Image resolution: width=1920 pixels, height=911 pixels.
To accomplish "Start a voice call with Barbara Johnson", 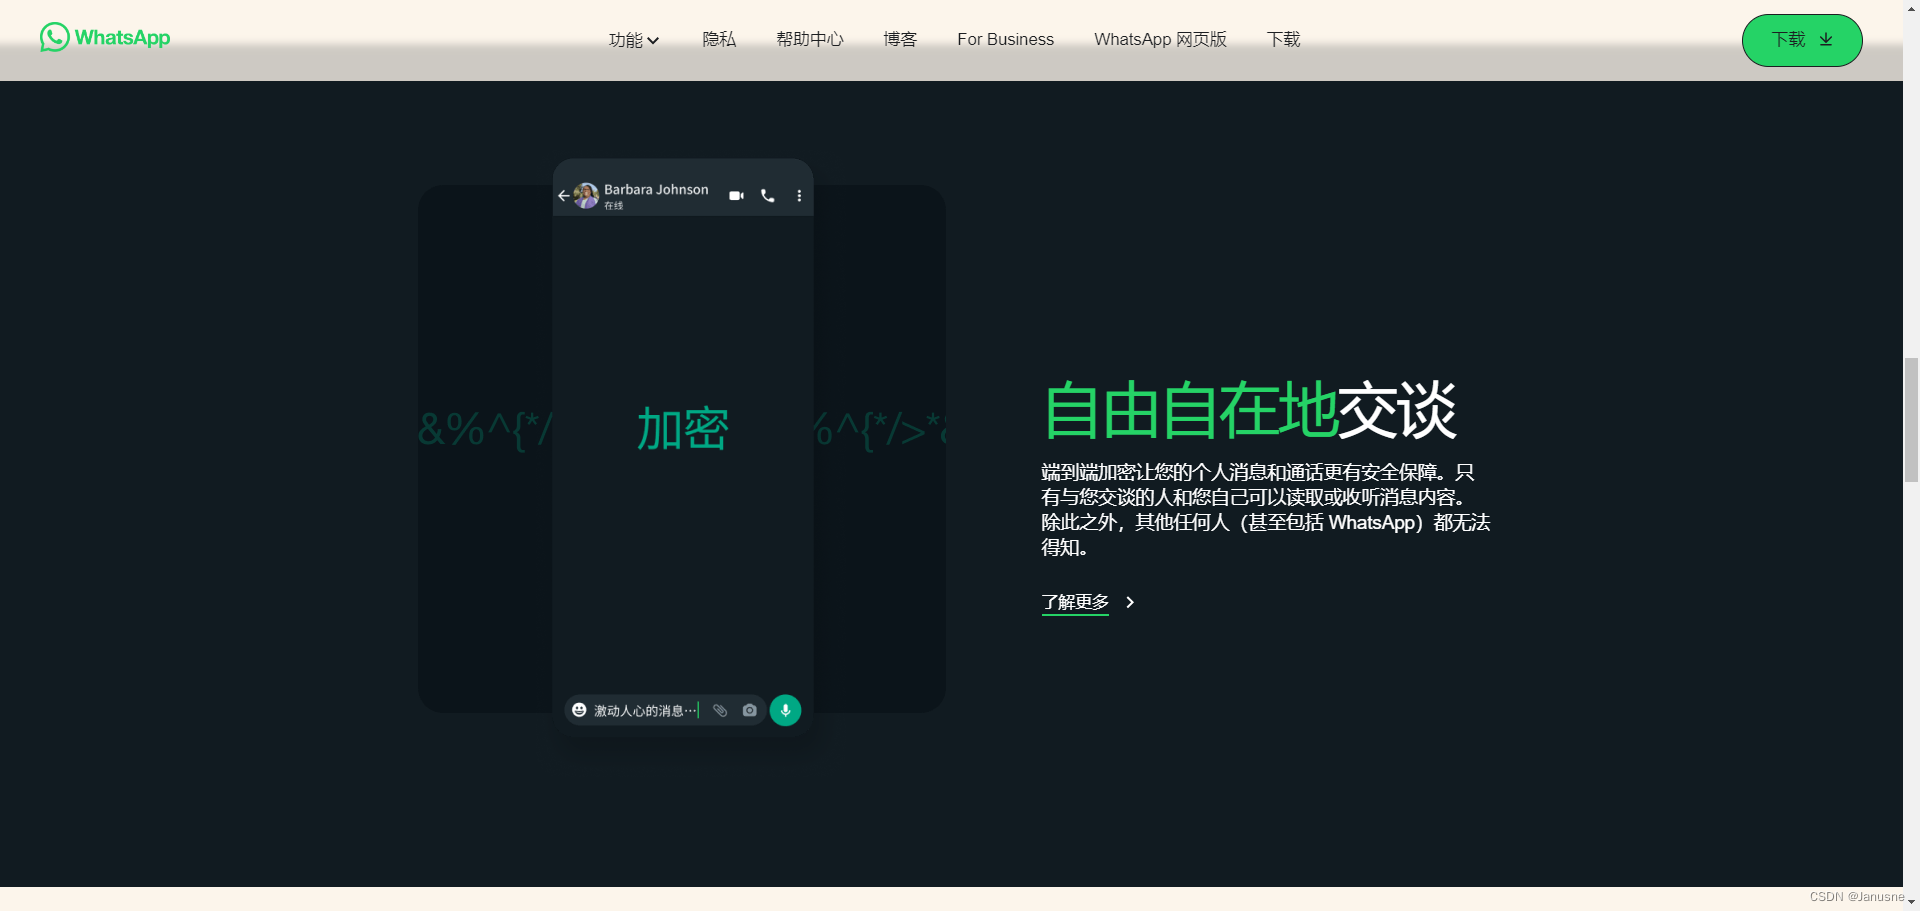I will [x=767, y=196].
